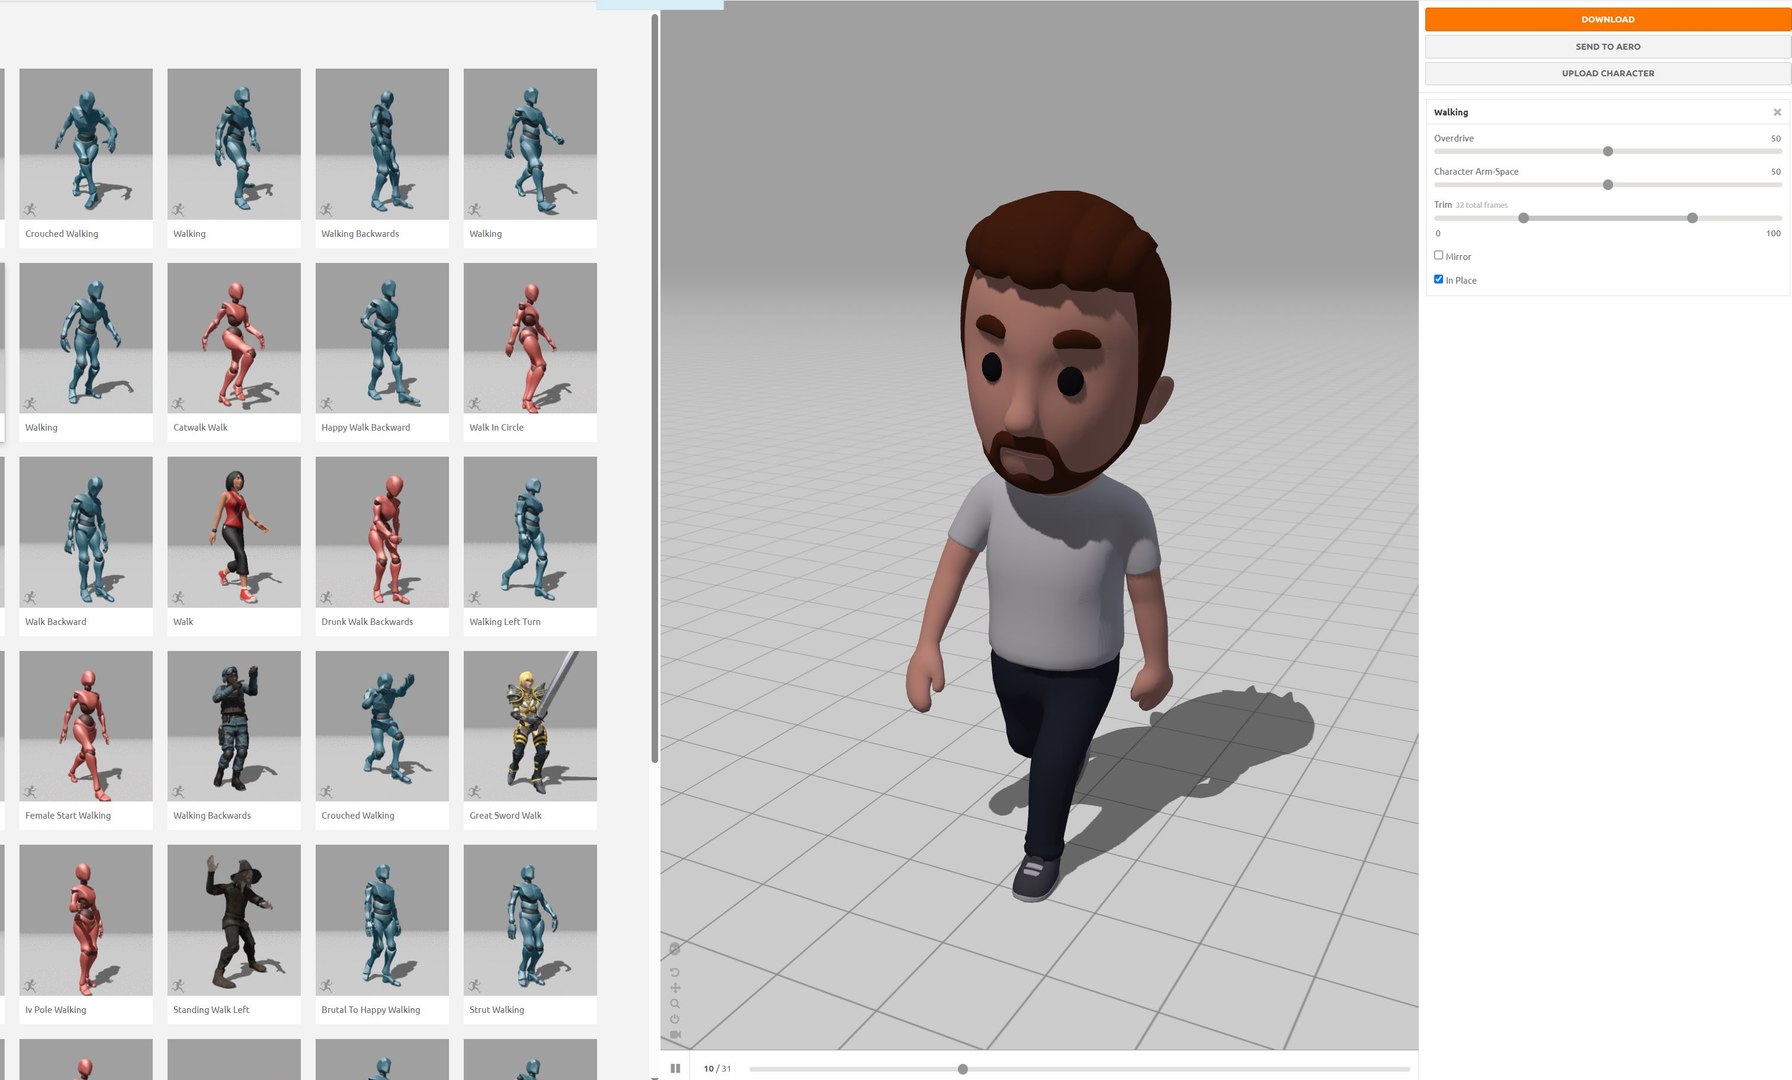The height and width of the screenshot is (1080, 1792).
Task: Pick the Female Start Walking animation
Action: [x=86, y=740]
